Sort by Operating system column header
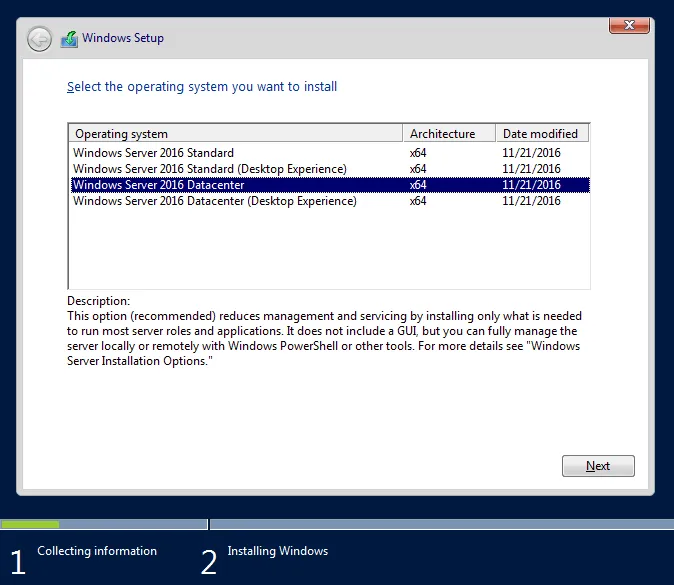Viewport: 674px width, 585px height. pyautogui.click(x=236, y=133)
